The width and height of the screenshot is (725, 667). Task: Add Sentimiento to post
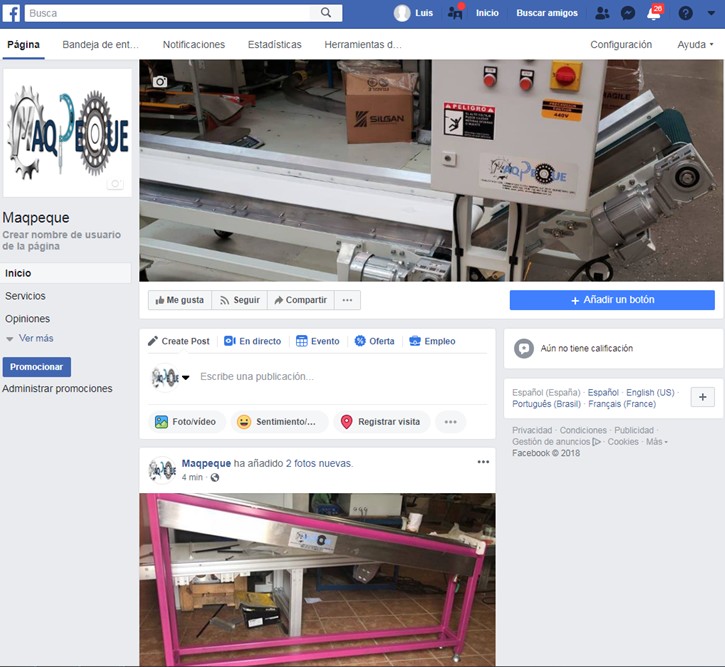click(x=279, y=422)
